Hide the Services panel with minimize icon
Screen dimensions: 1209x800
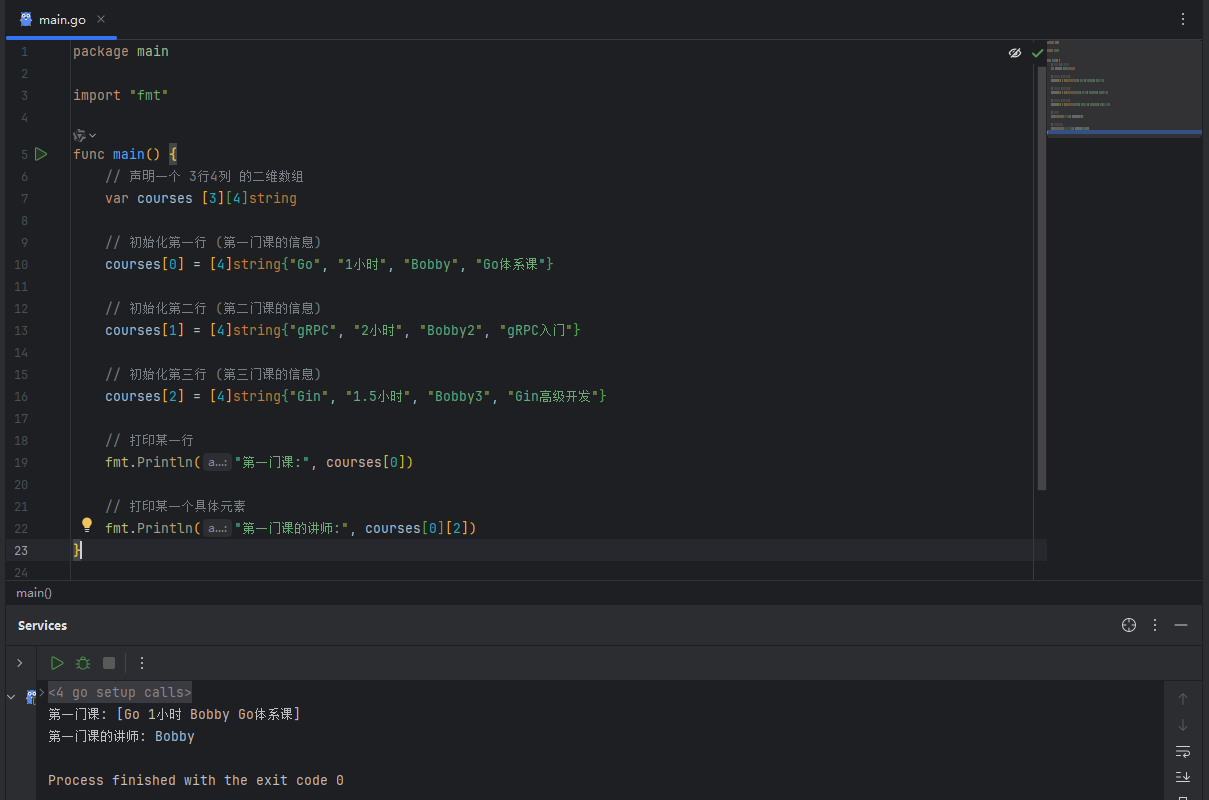coord(1181,625)
